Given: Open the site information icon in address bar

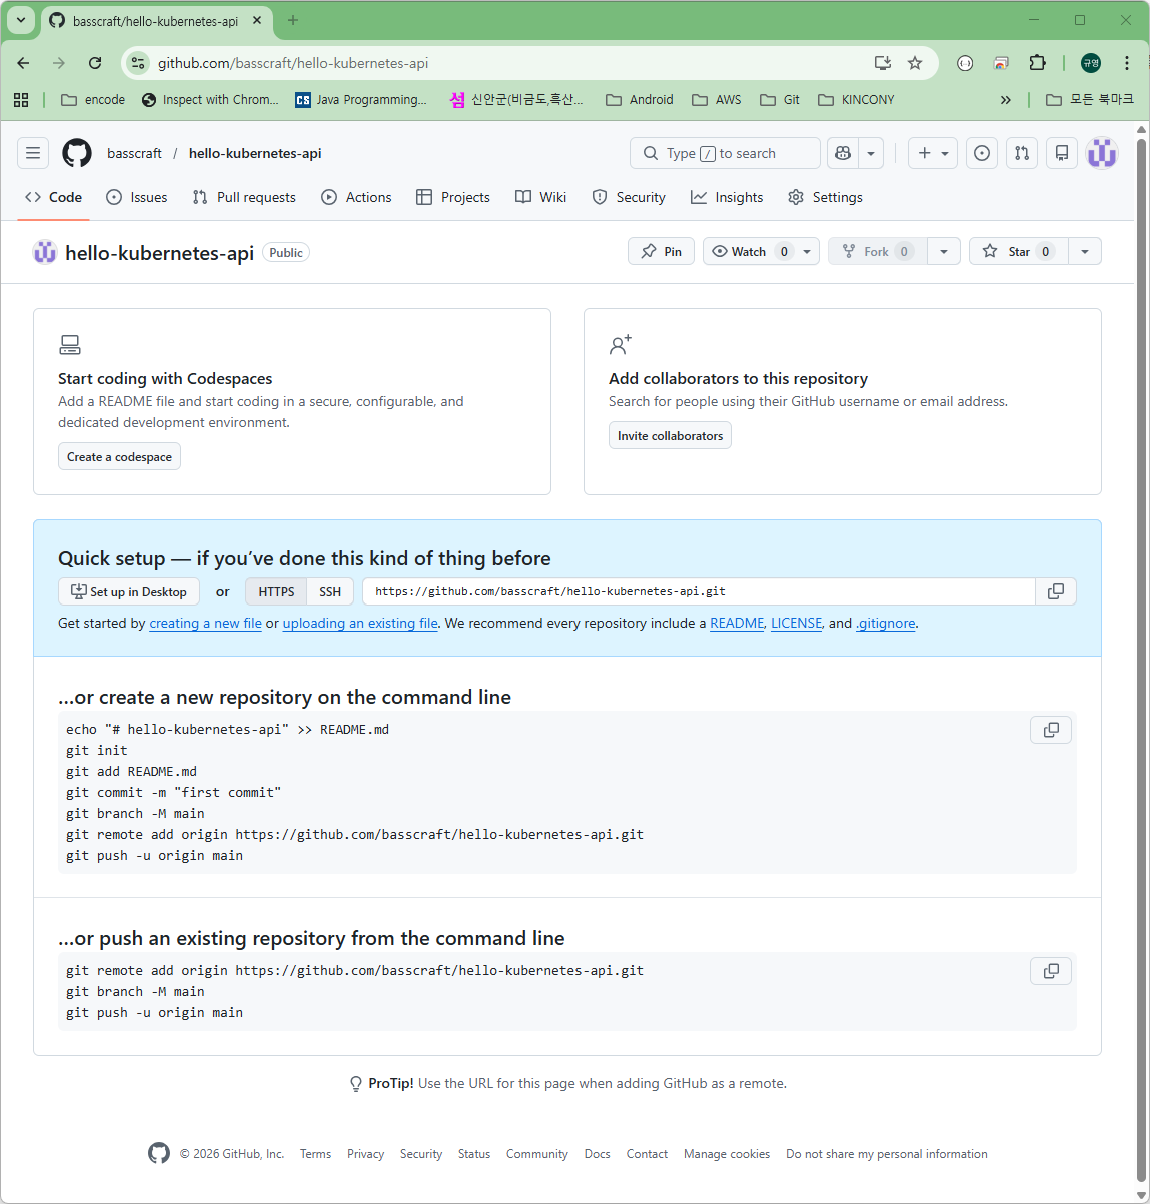Looking at the screenshot, I should [138, 63].
